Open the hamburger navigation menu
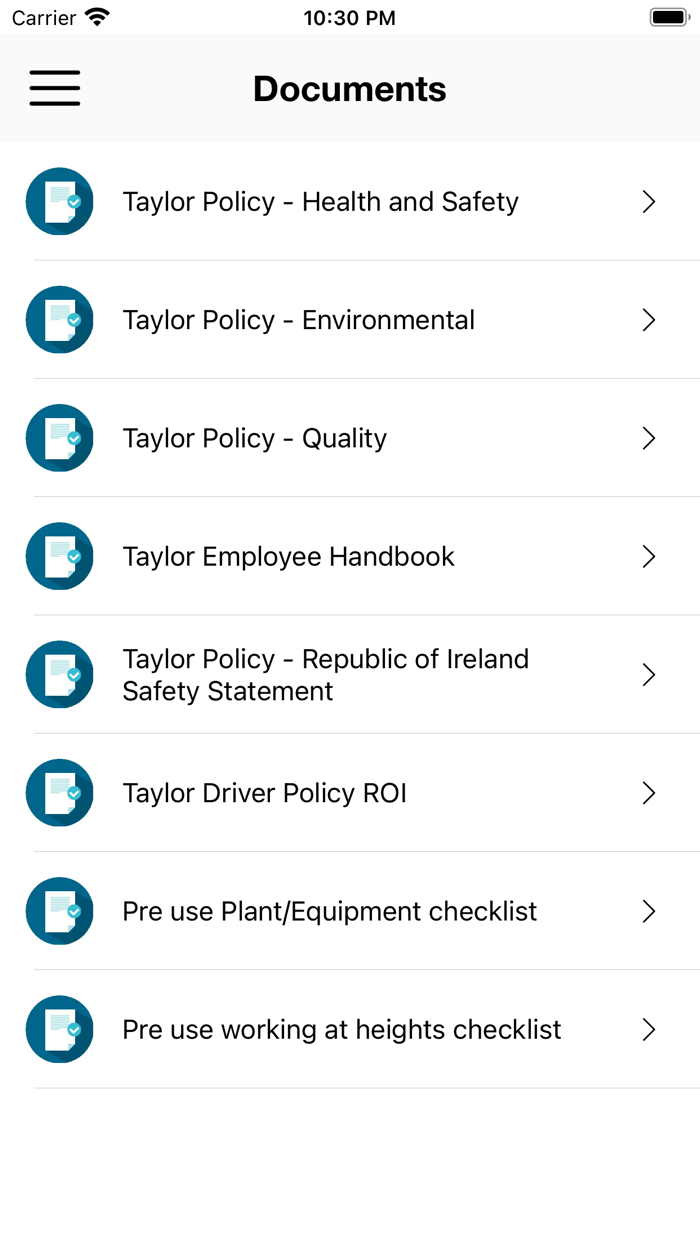 (54, 88)
